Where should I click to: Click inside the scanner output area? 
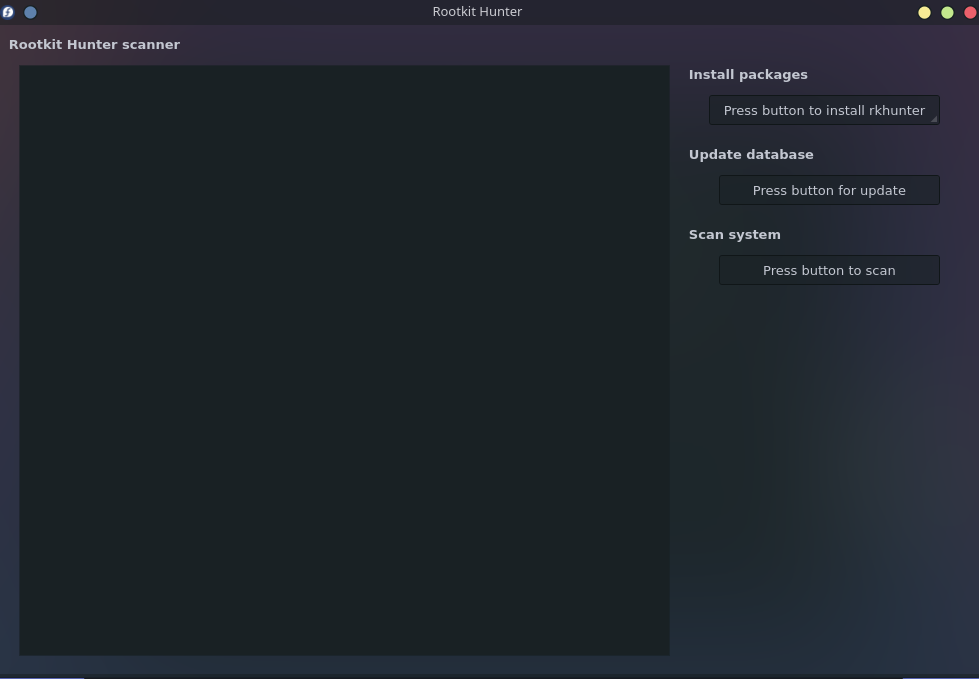(344, 360)
